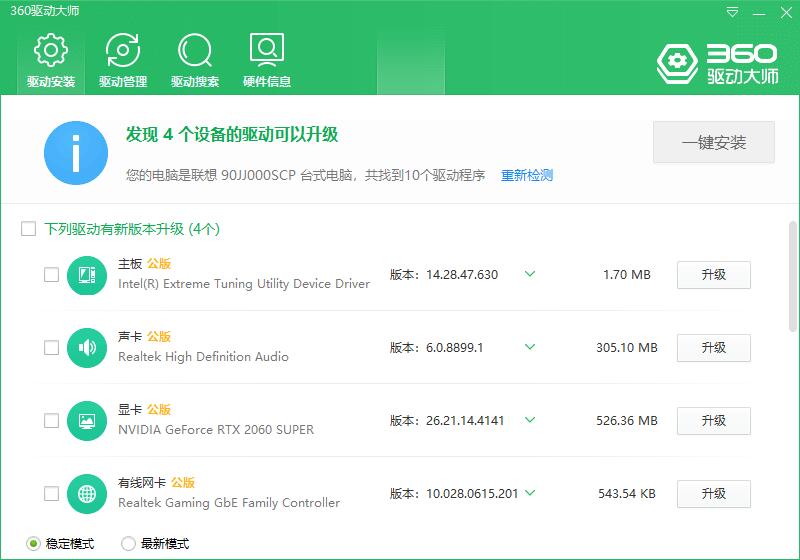Click 升级 button for NVIDIA graphics driver

coord(713,421)
